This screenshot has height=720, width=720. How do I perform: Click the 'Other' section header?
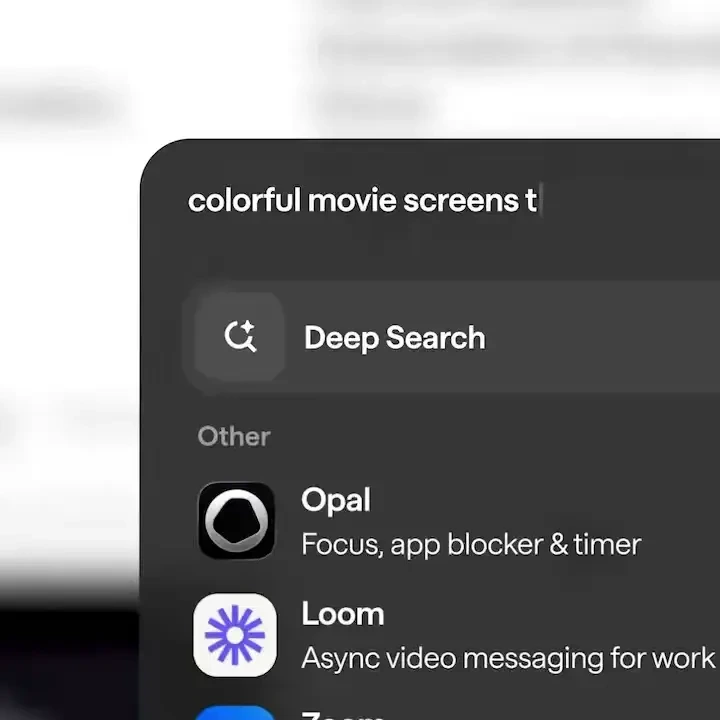point(234,436)
